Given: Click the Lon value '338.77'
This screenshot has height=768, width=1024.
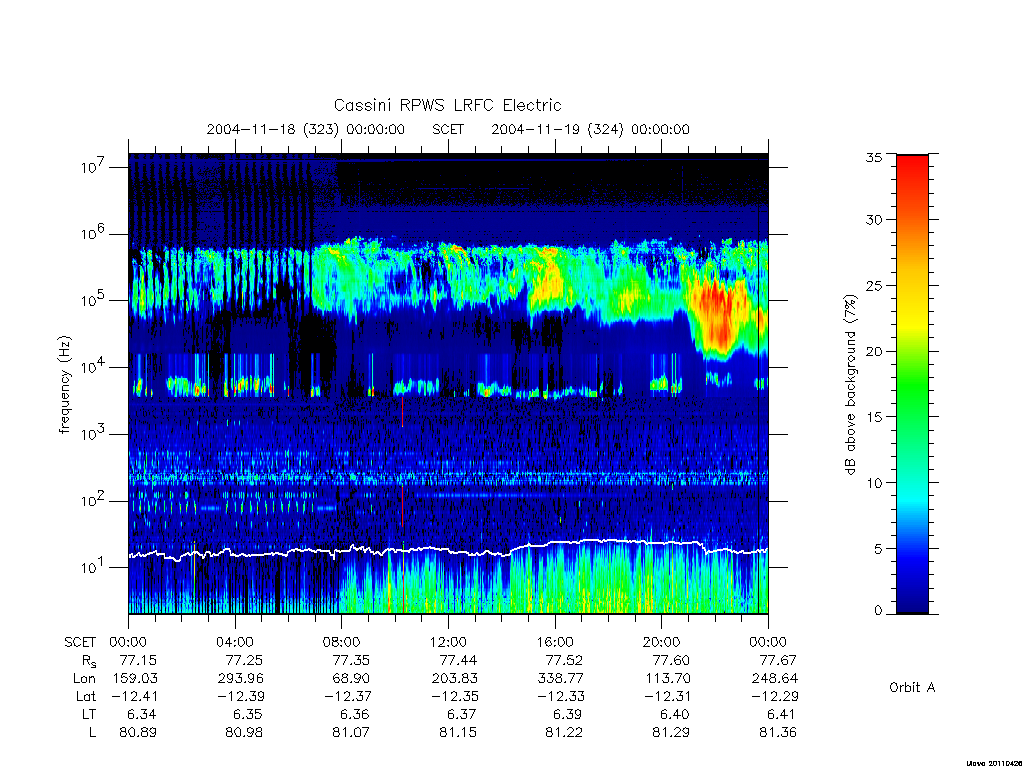Looking at the screenshot, I should [x=560, y=679].
